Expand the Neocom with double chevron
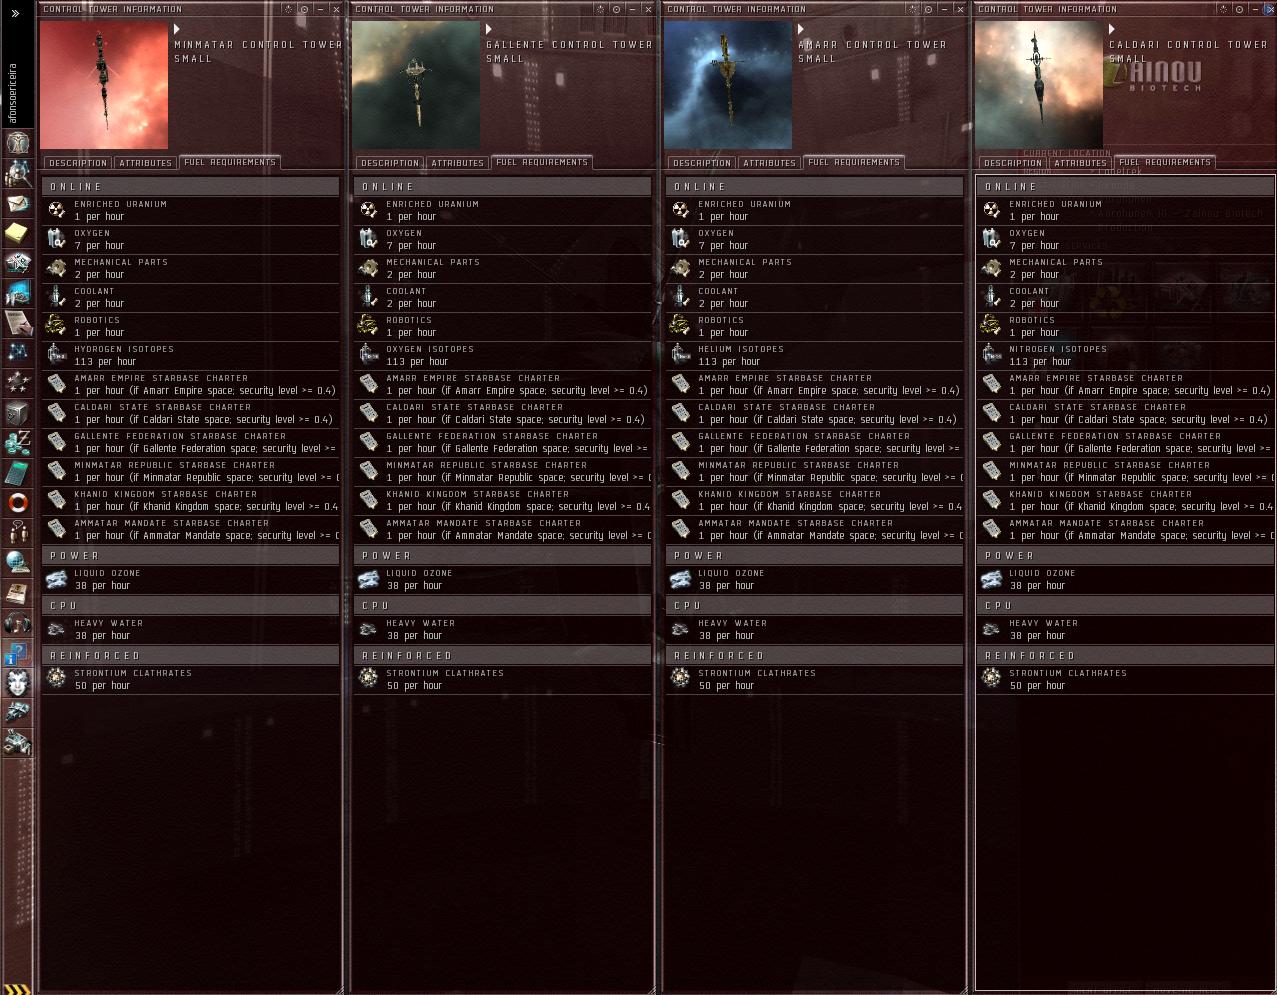 pos(15,13)
